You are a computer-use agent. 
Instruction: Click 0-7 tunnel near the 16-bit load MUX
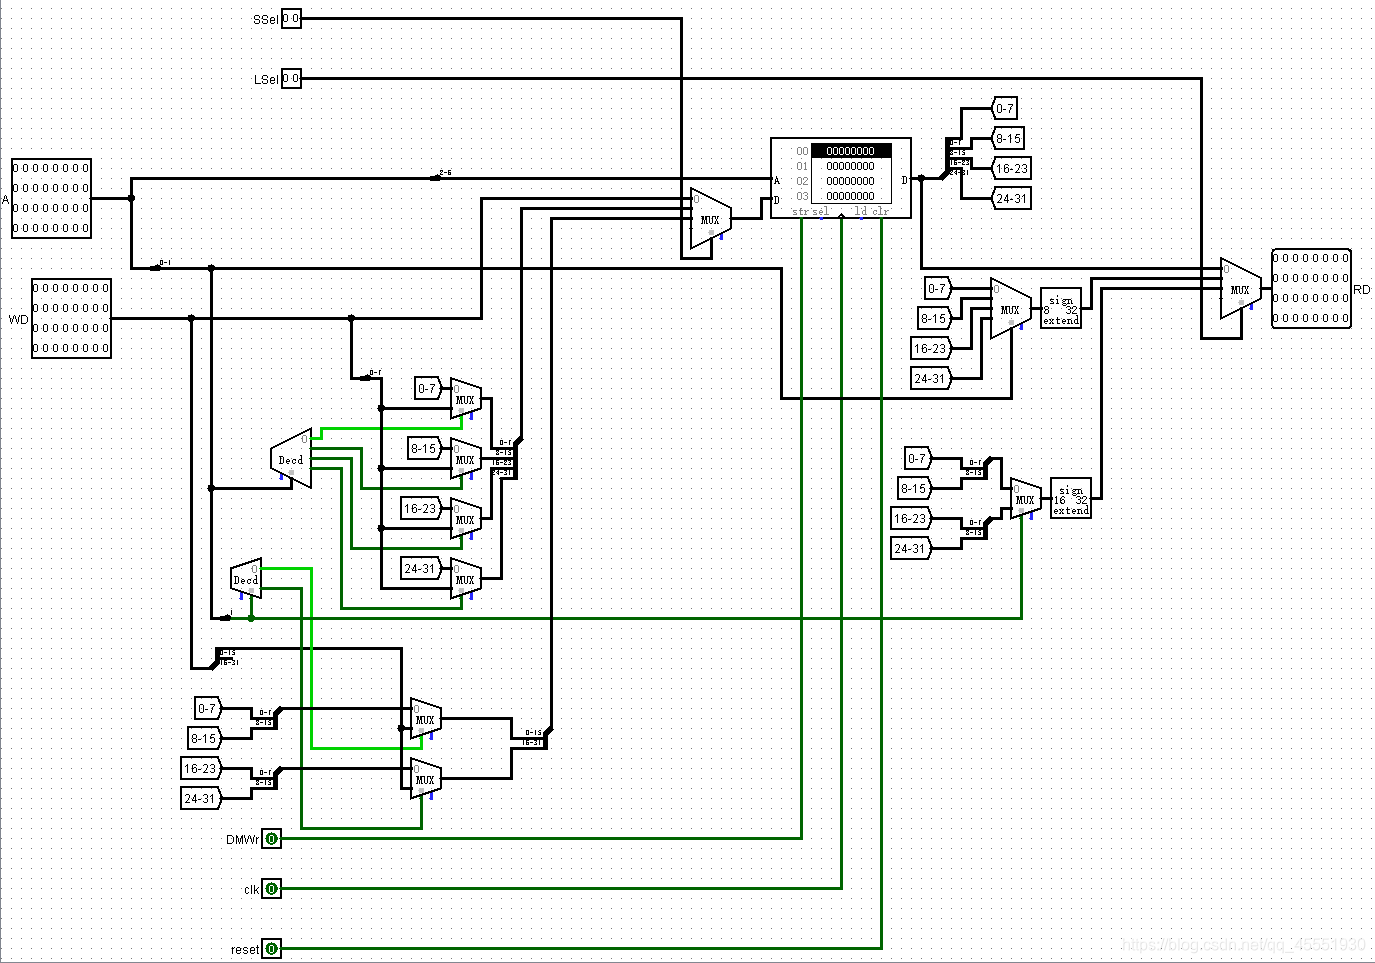tap(918, 458)
